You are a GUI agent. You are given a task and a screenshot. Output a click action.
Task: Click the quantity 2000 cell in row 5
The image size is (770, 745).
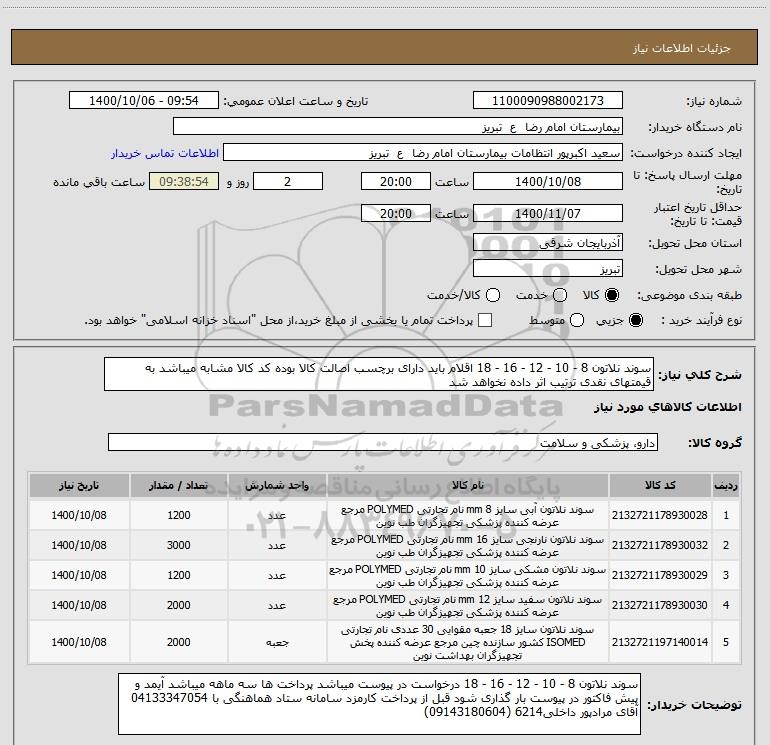pyautogui.click(x=179, y=642)
